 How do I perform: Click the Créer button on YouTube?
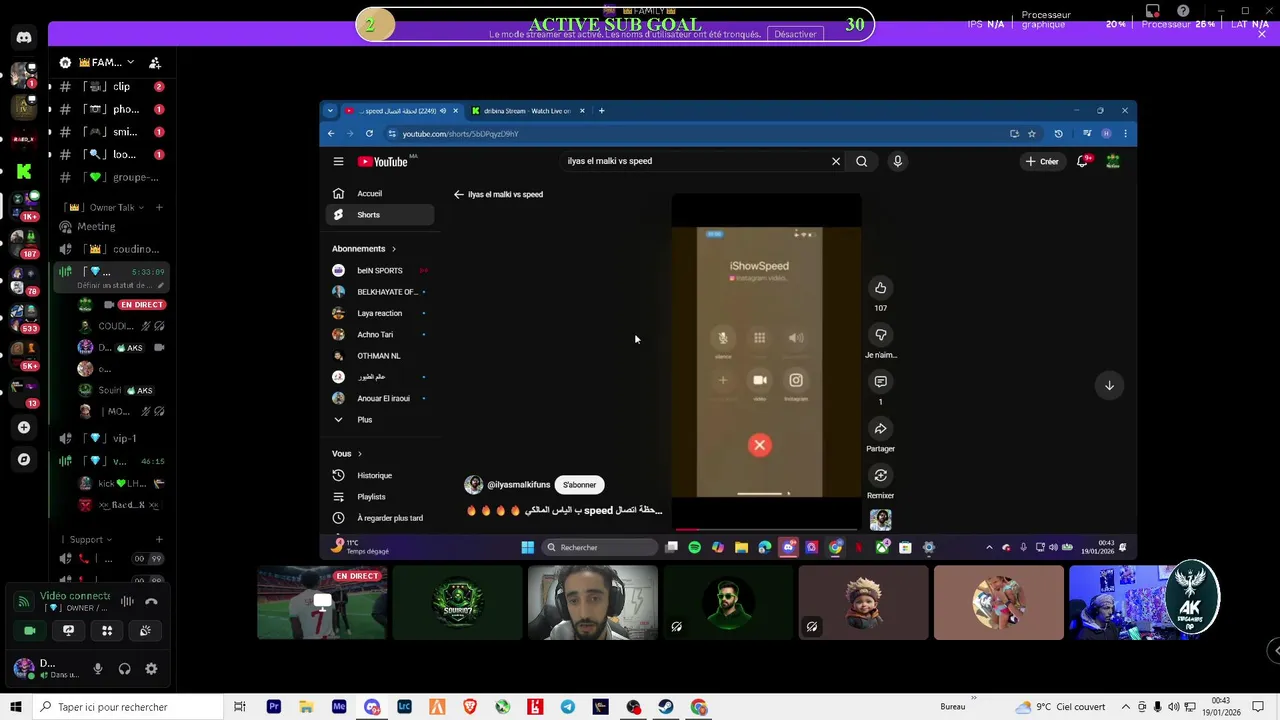point(1041,161)
